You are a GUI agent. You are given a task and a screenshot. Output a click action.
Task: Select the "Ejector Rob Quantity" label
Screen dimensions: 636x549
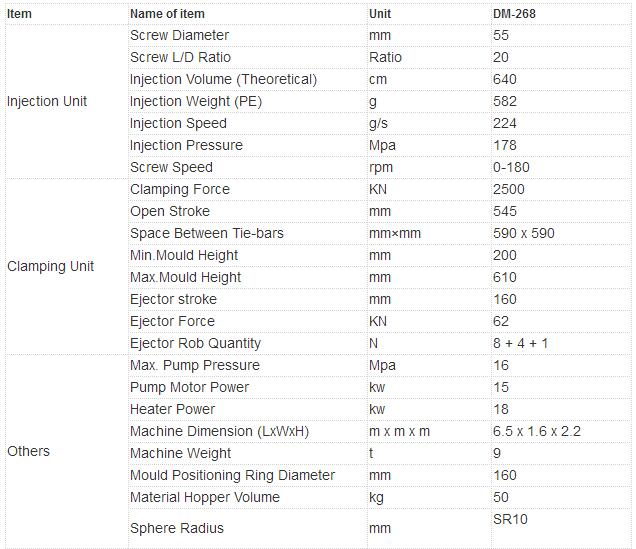pos(195,343)
